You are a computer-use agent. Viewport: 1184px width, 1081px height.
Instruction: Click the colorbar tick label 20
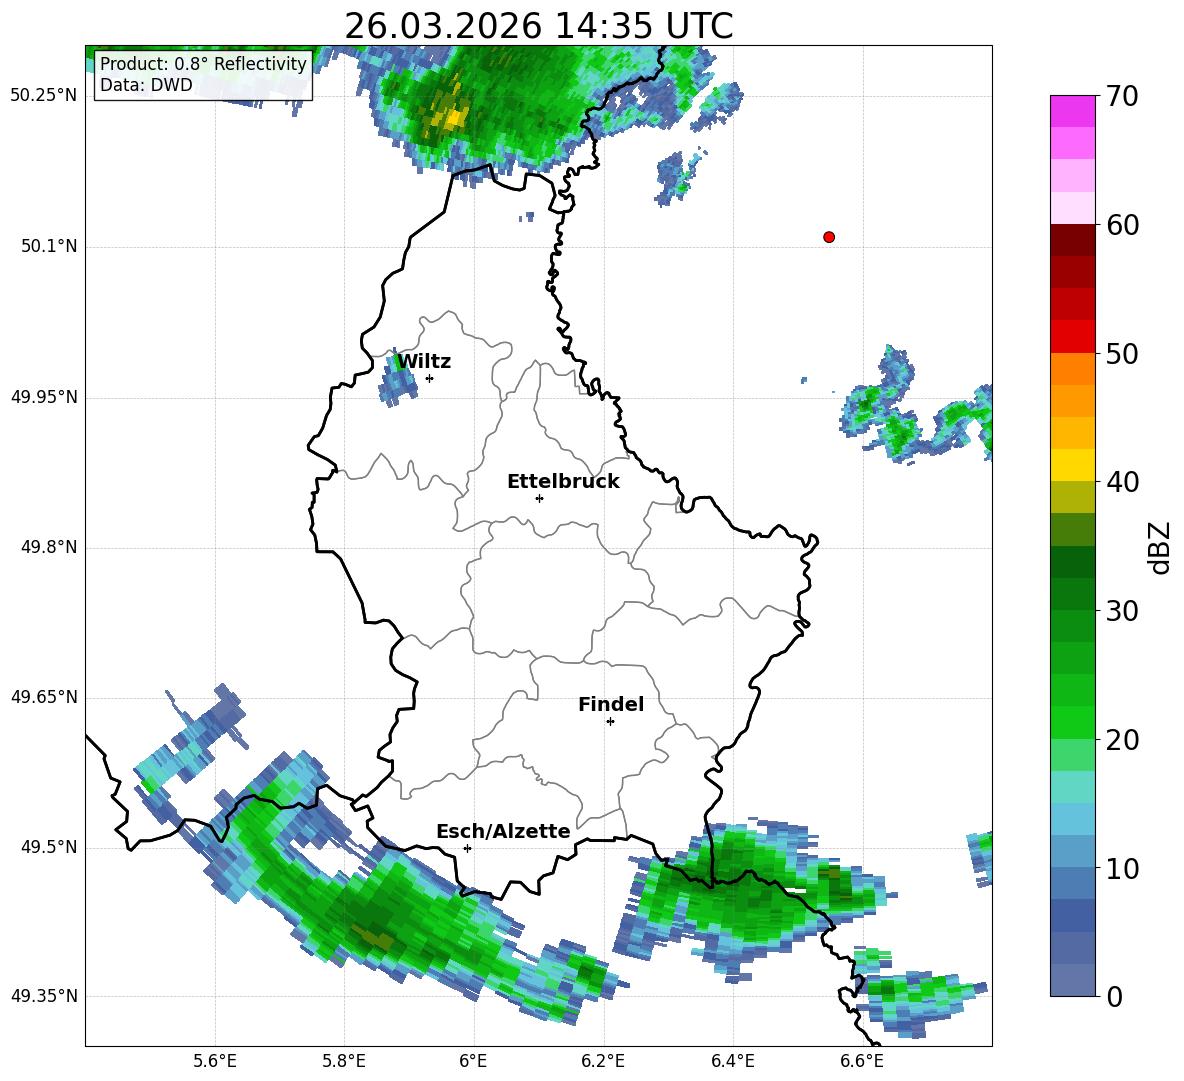[1122, 740]
